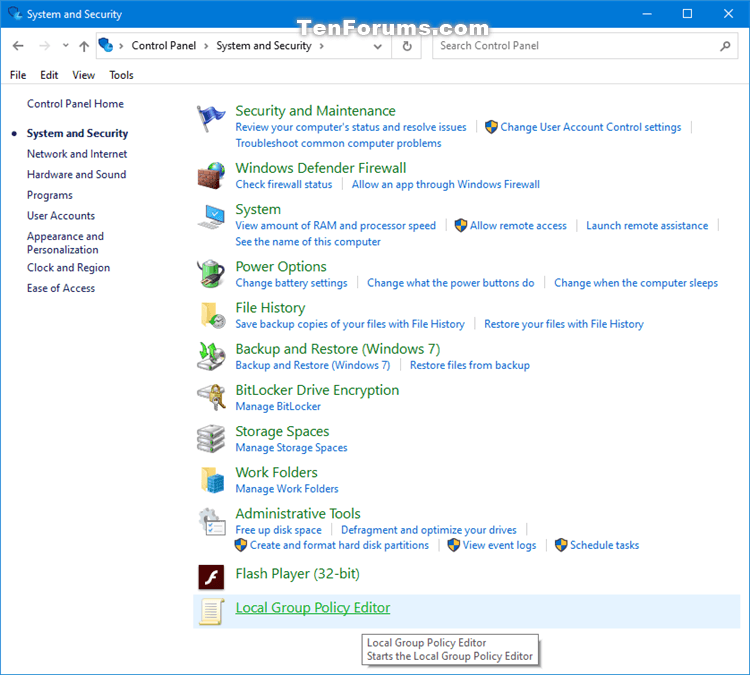The height and width of the screenshot is (675, 750).
Task: Open the File menu
Action: (x=18, y=75)
